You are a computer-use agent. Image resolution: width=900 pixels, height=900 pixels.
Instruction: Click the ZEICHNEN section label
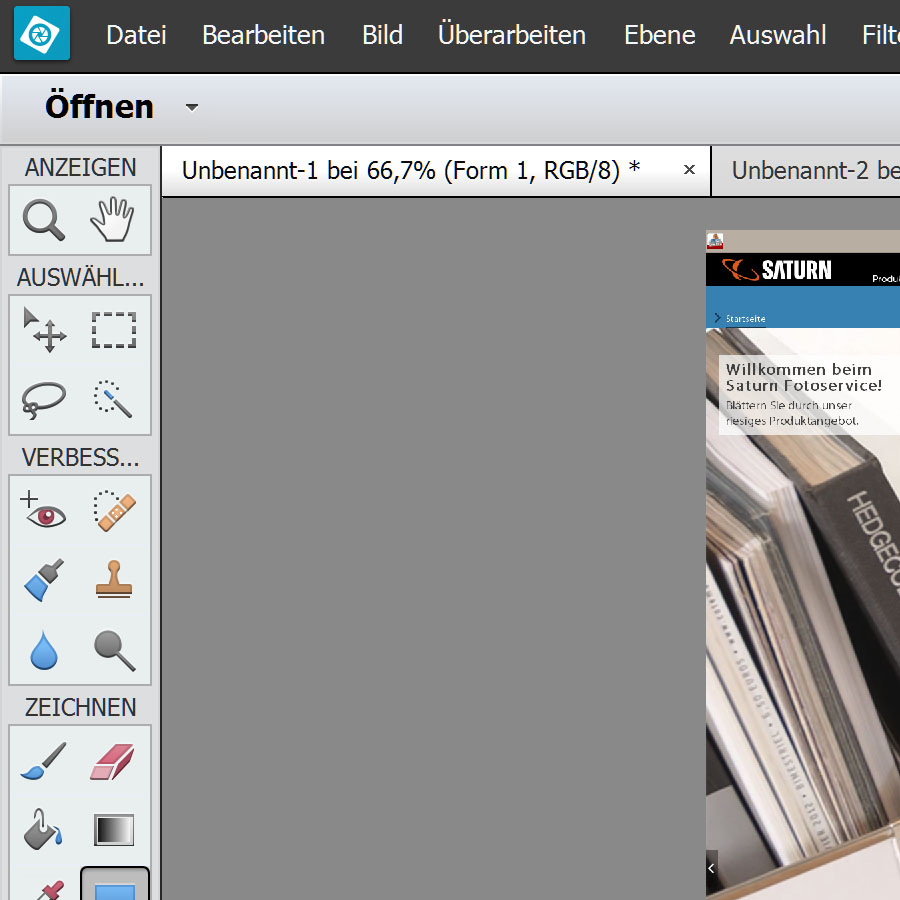(80, 707)
